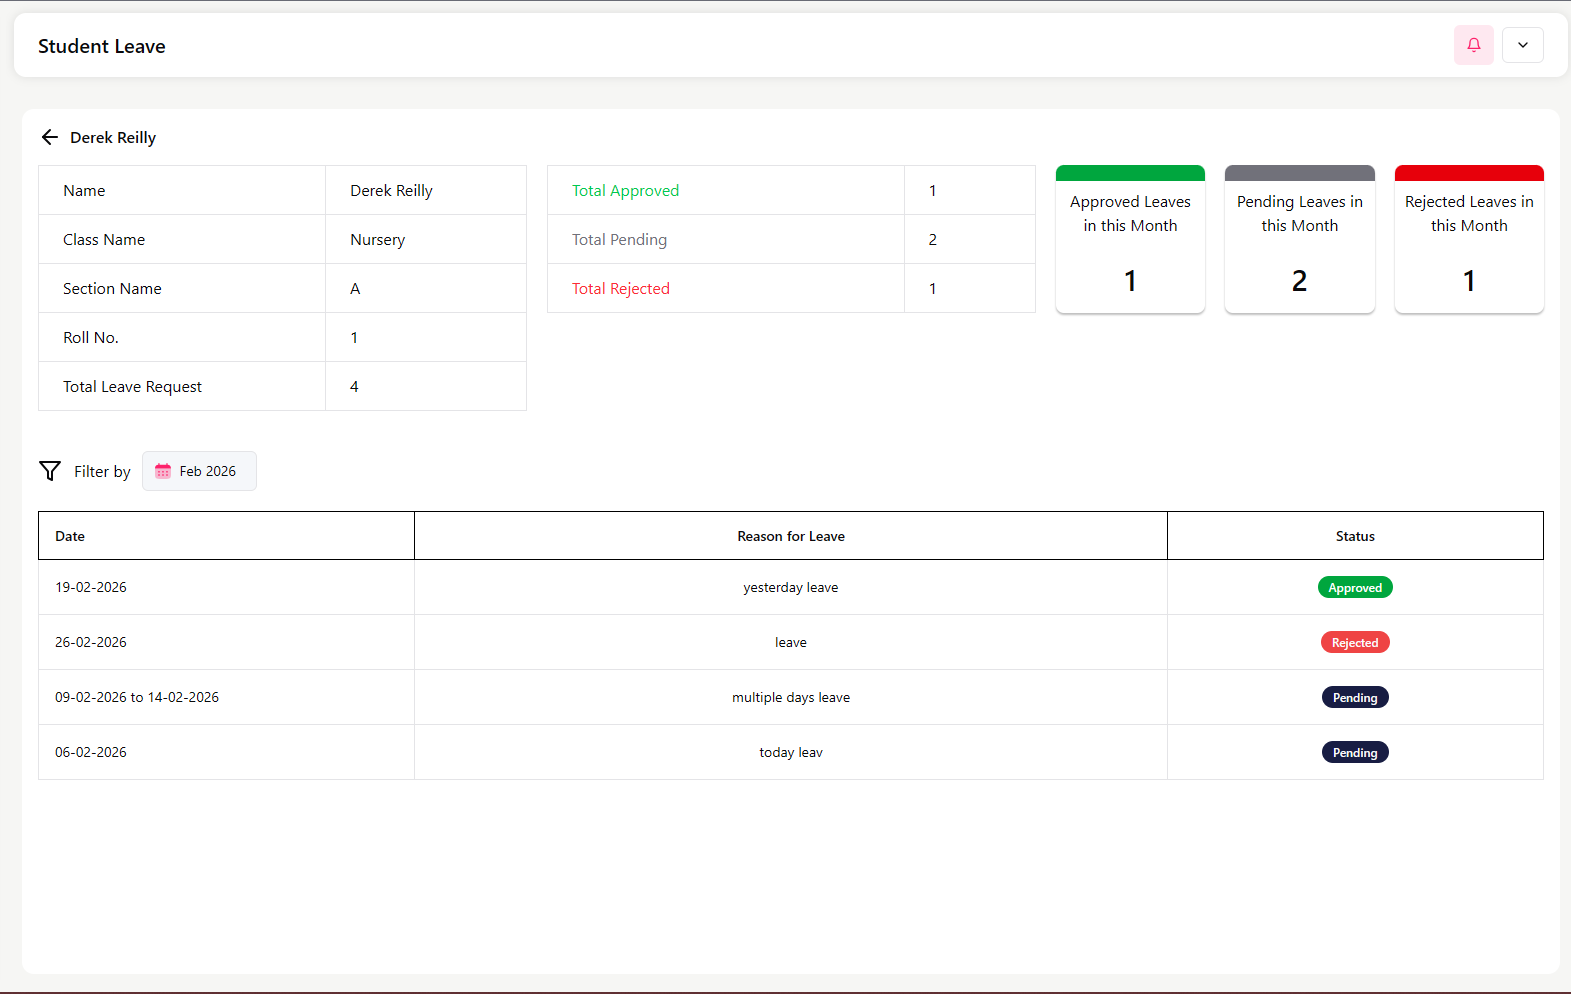Click the Rejected status badge
The image size is (1571, 994).
pos(1354,643)
